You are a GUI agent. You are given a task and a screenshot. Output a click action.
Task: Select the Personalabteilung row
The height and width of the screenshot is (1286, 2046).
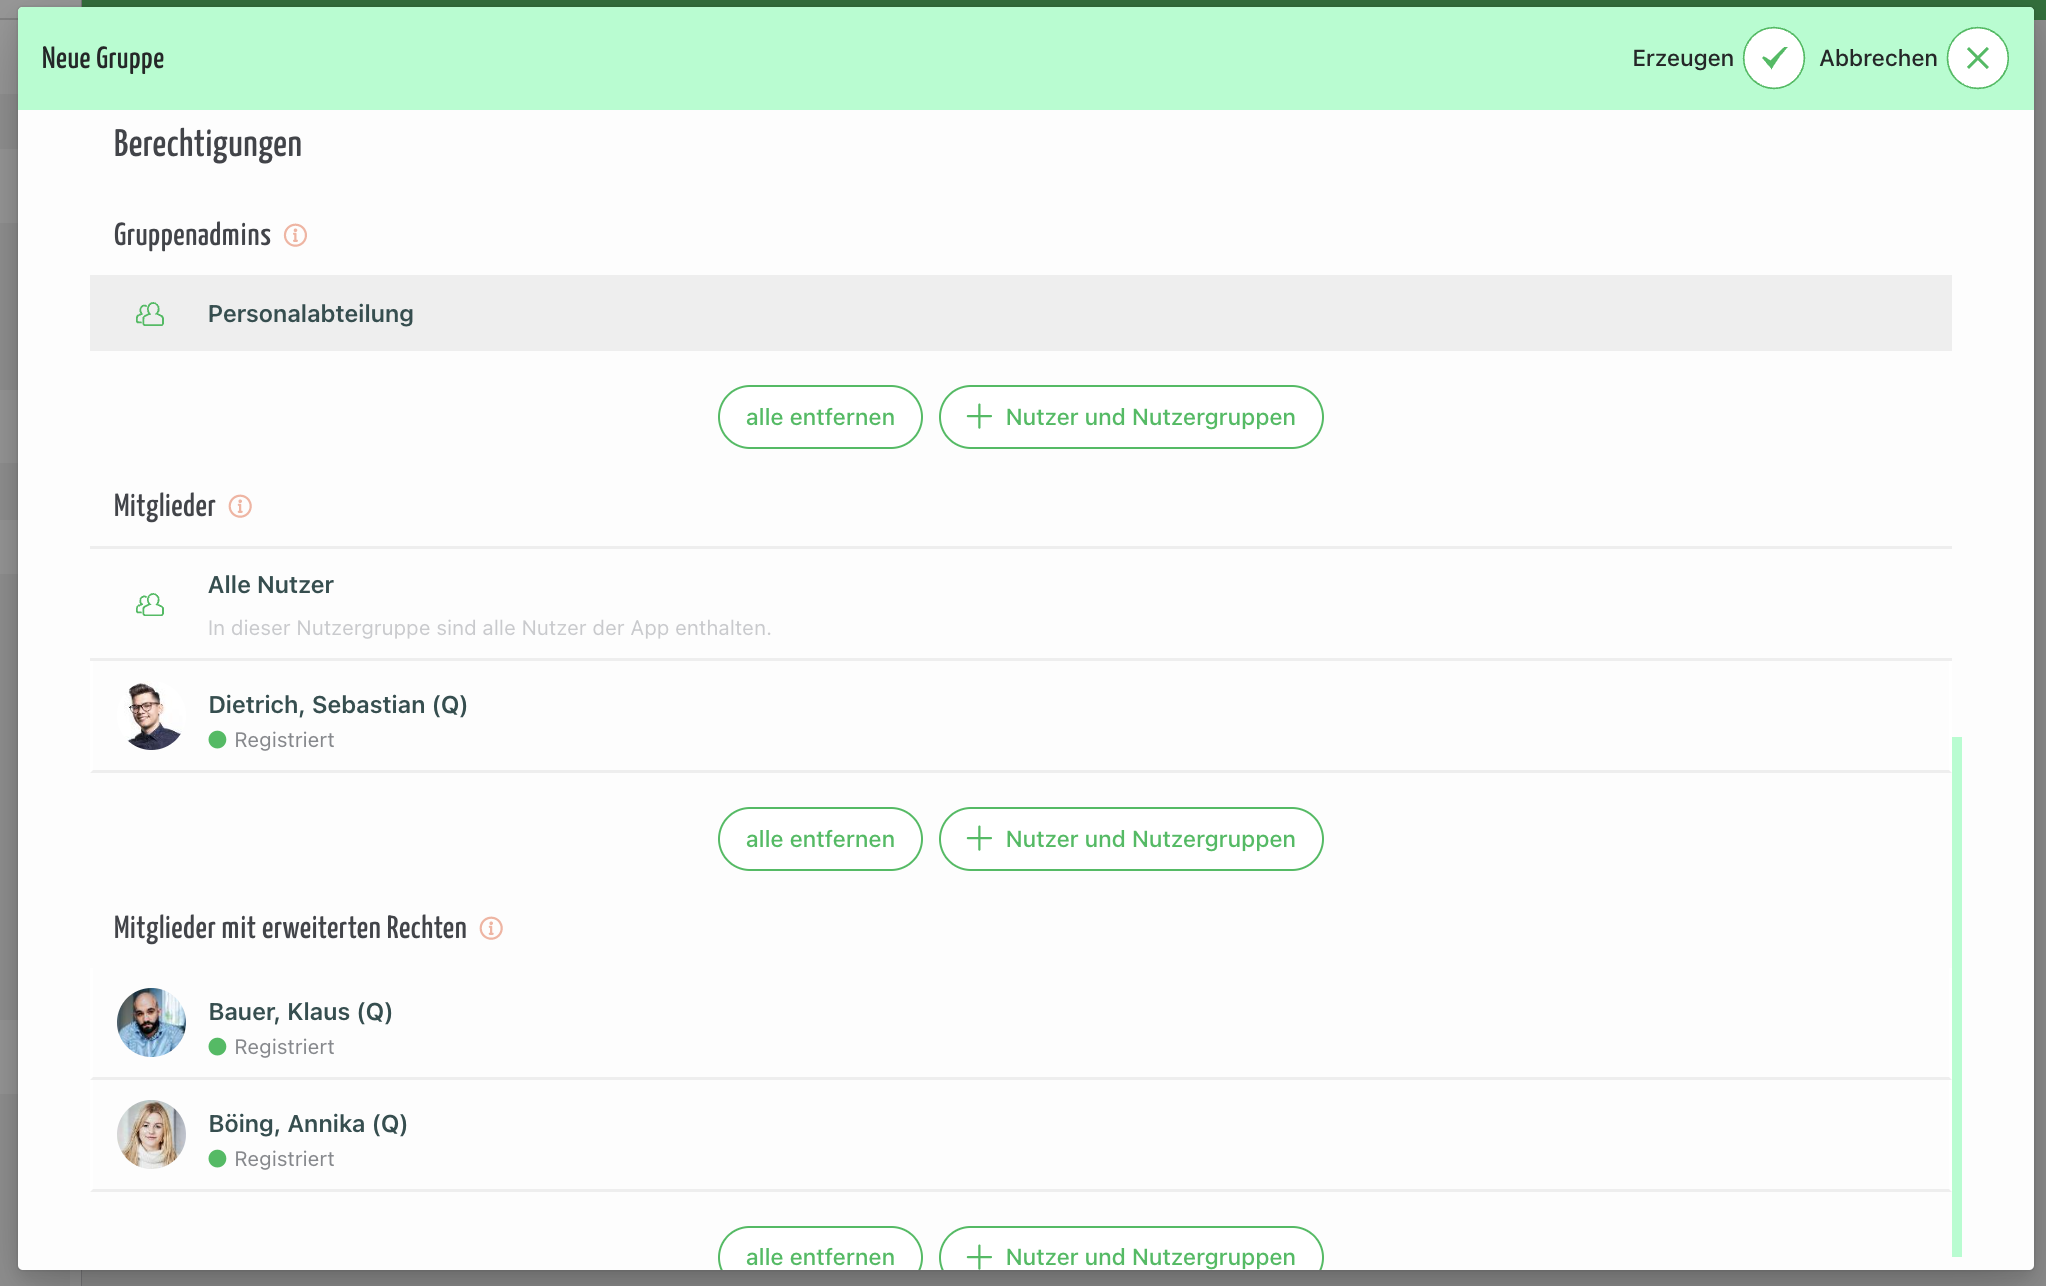(1021, 313)
